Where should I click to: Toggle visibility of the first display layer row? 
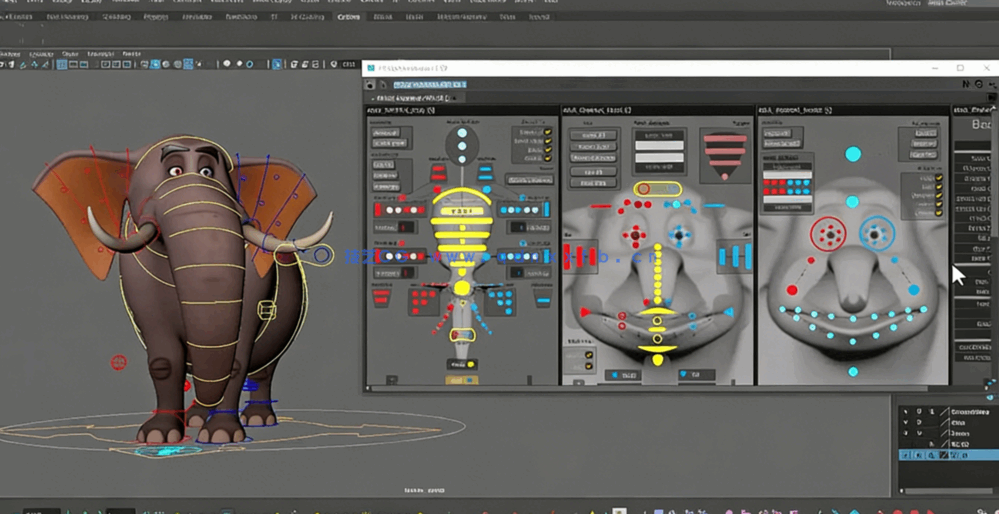905,411
